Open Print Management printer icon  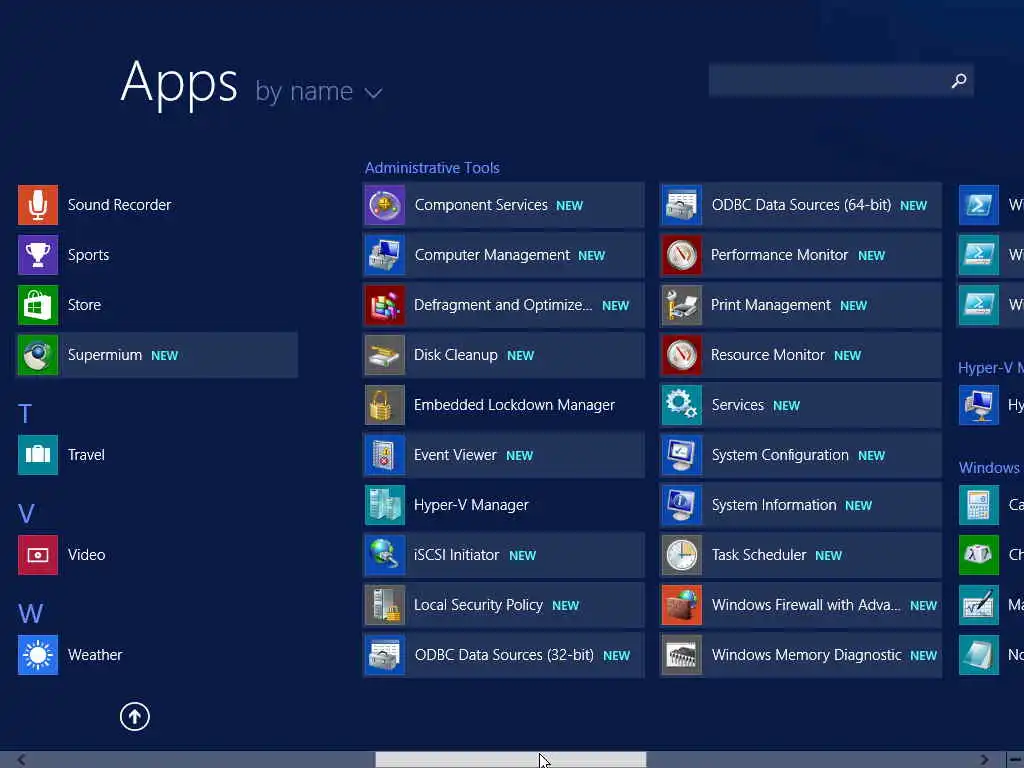[x=682, y=305]
